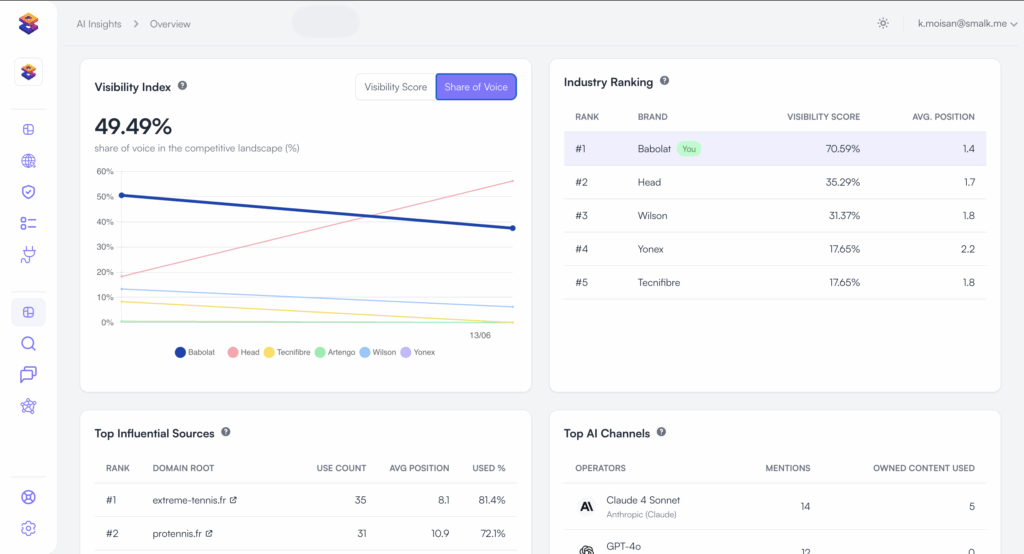Click the 72.1% used value
This screenshot has width=1024, height=554.
[x=493, y=533]
